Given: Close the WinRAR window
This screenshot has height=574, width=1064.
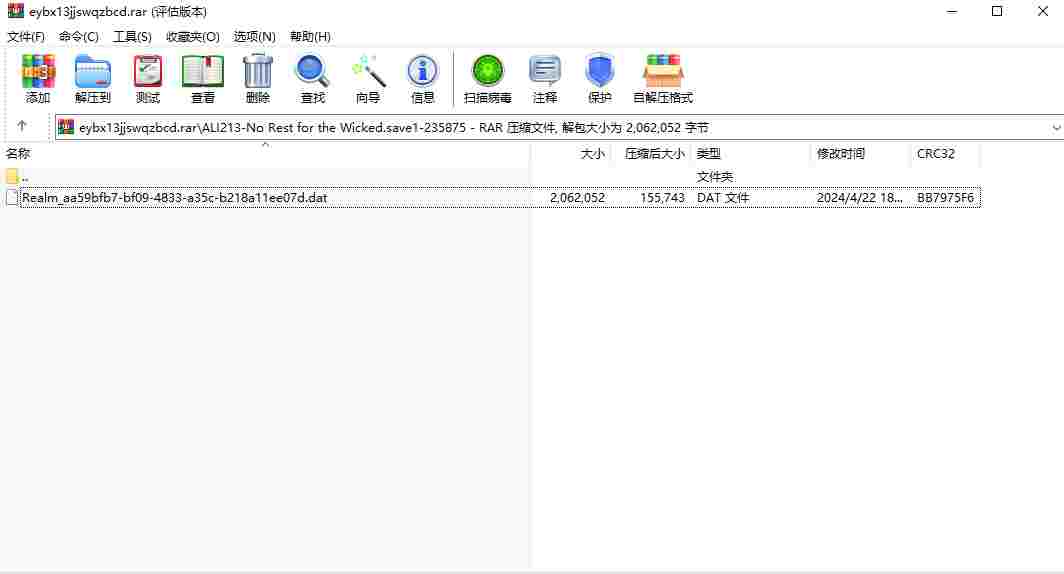Looking at the screenshot, I should tap(1043, 12).
